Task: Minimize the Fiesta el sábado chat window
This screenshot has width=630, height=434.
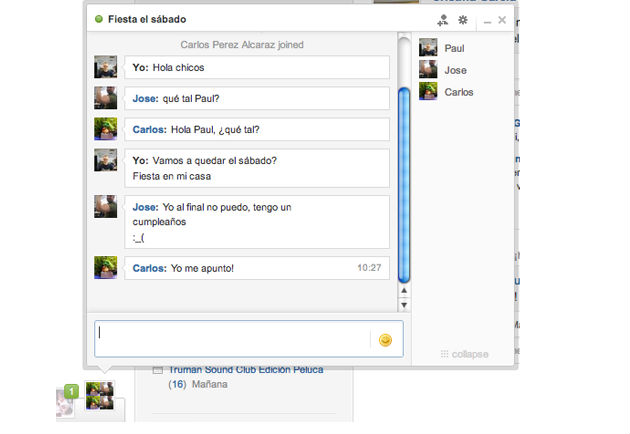Action: (487, 21)
